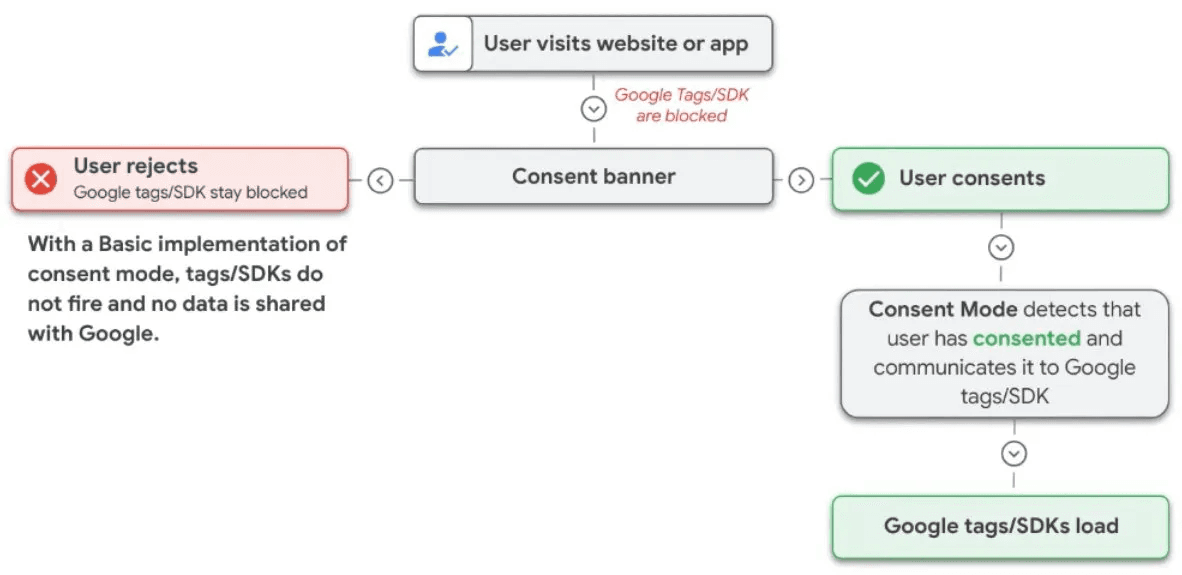Click the User rejects box
Screen dimensions: 1182x575
point(180,179)
